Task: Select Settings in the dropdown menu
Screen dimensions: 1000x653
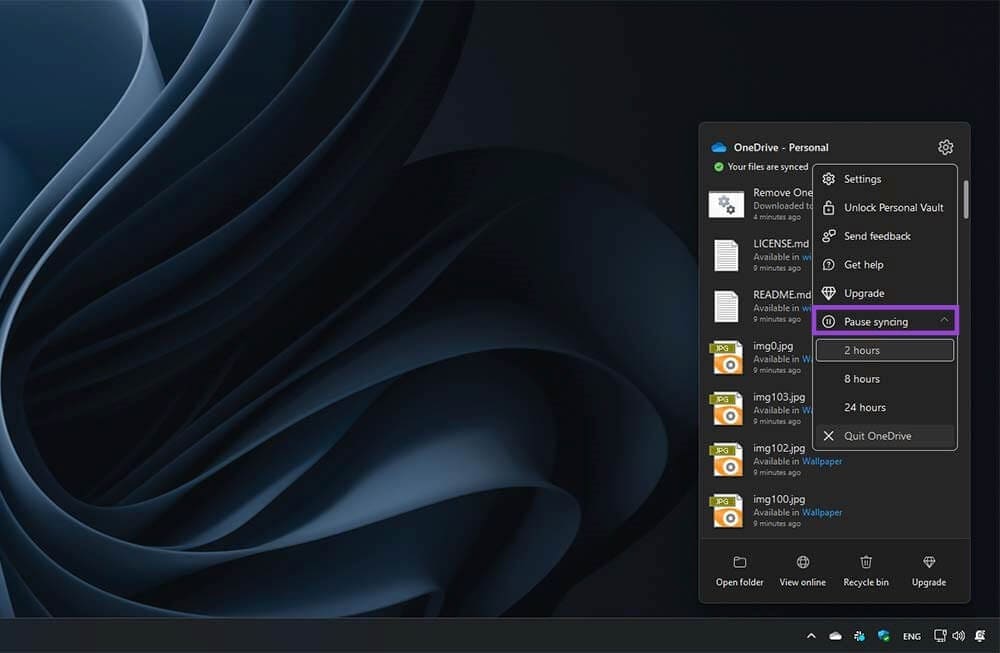Action: pyautogui.click(x=885, y=179)
